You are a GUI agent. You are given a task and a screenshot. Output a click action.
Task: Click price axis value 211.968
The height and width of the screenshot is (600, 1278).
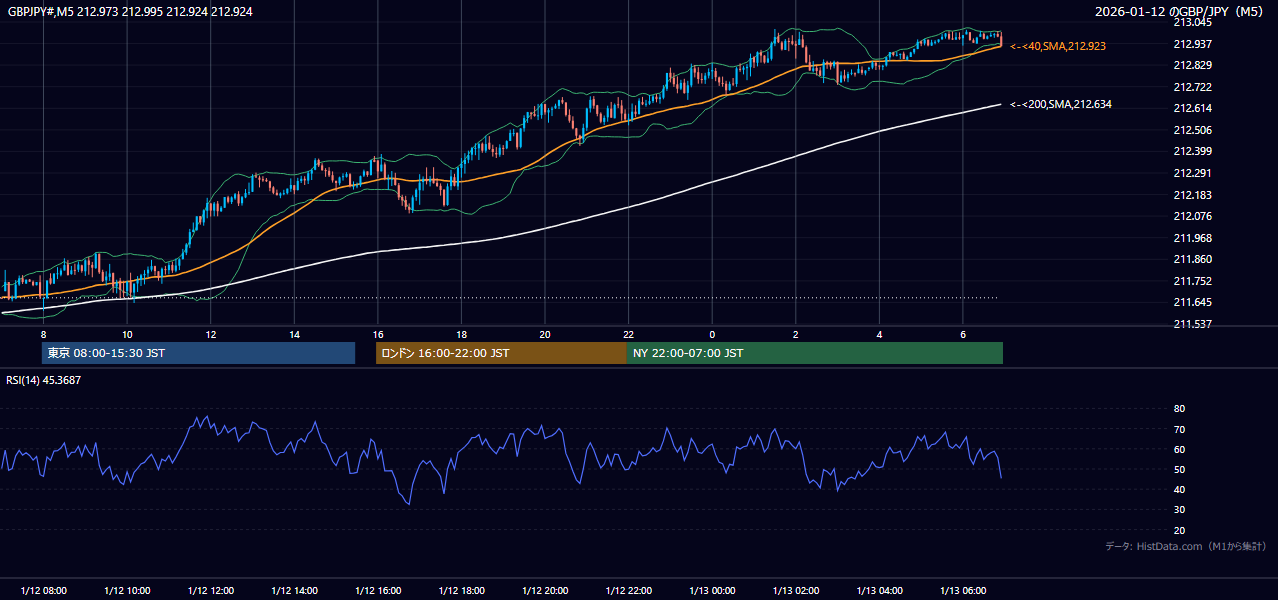(1192, 238)
